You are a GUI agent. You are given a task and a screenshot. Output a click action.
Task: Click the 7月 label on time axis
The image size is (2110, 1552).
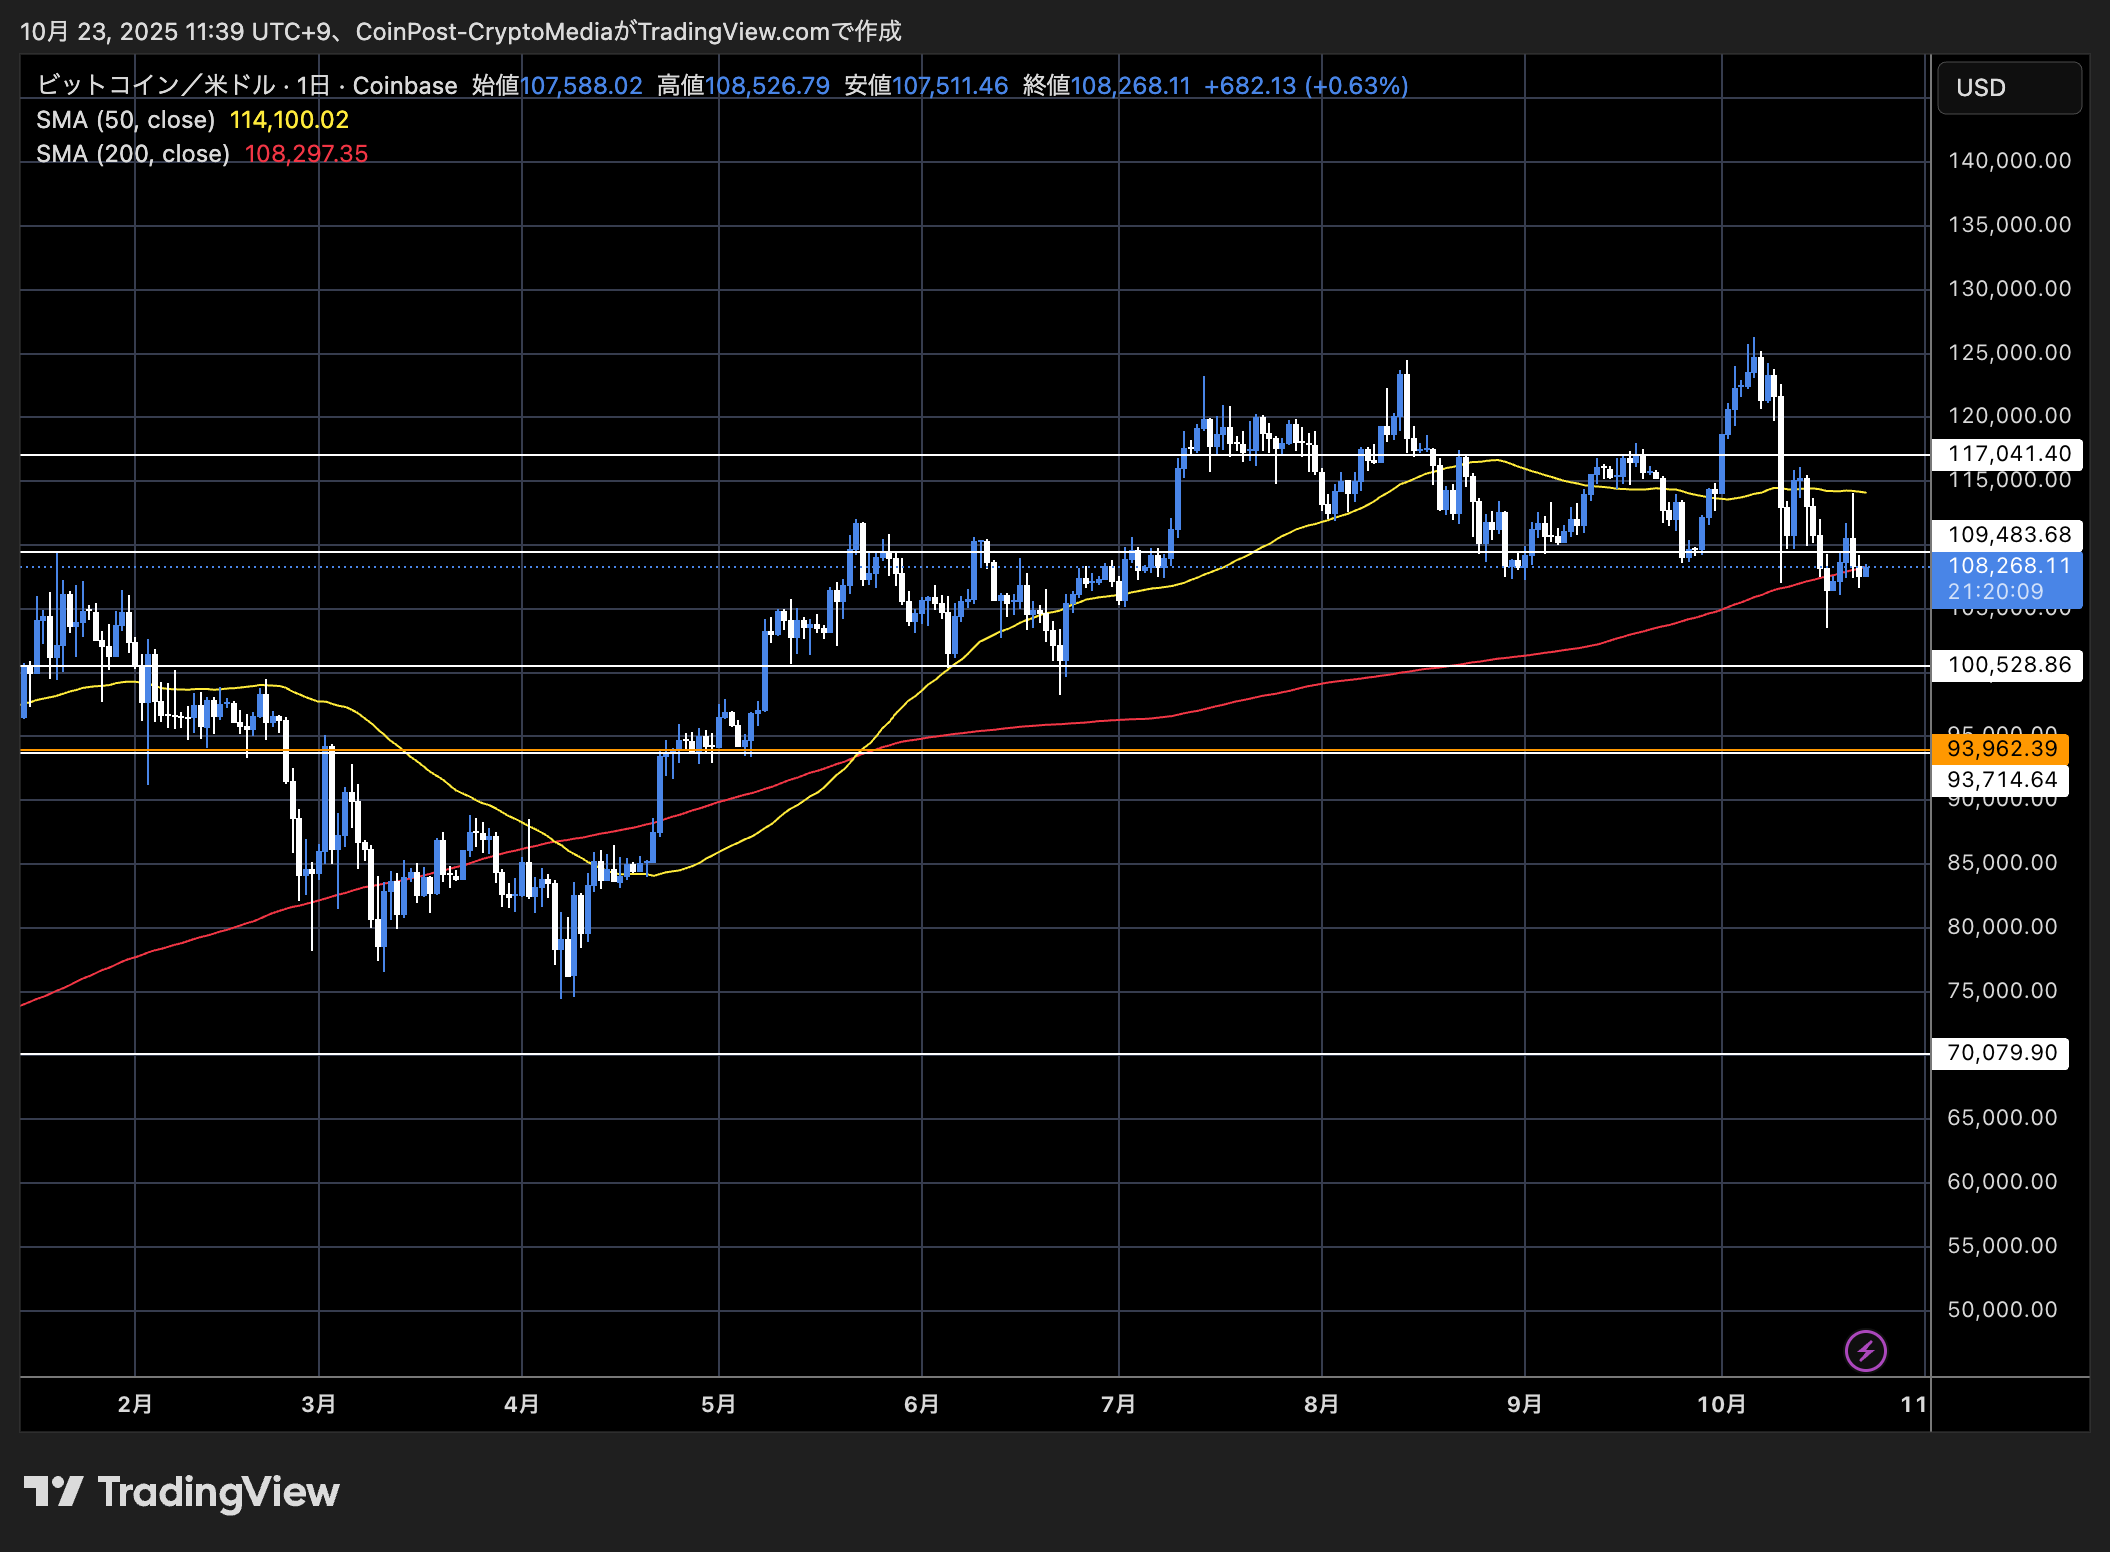pos(1118,1404)
